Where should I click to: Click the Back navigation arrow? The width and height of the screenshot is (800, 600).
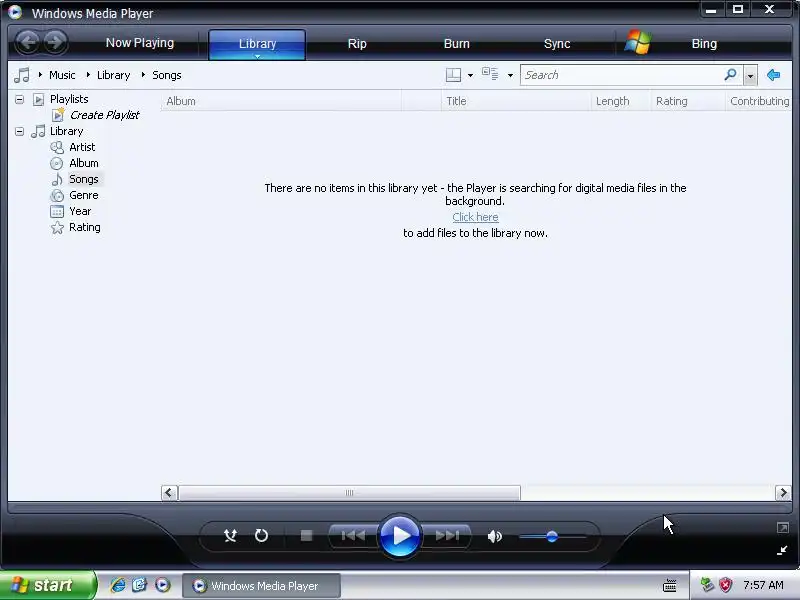coord(28,42)
